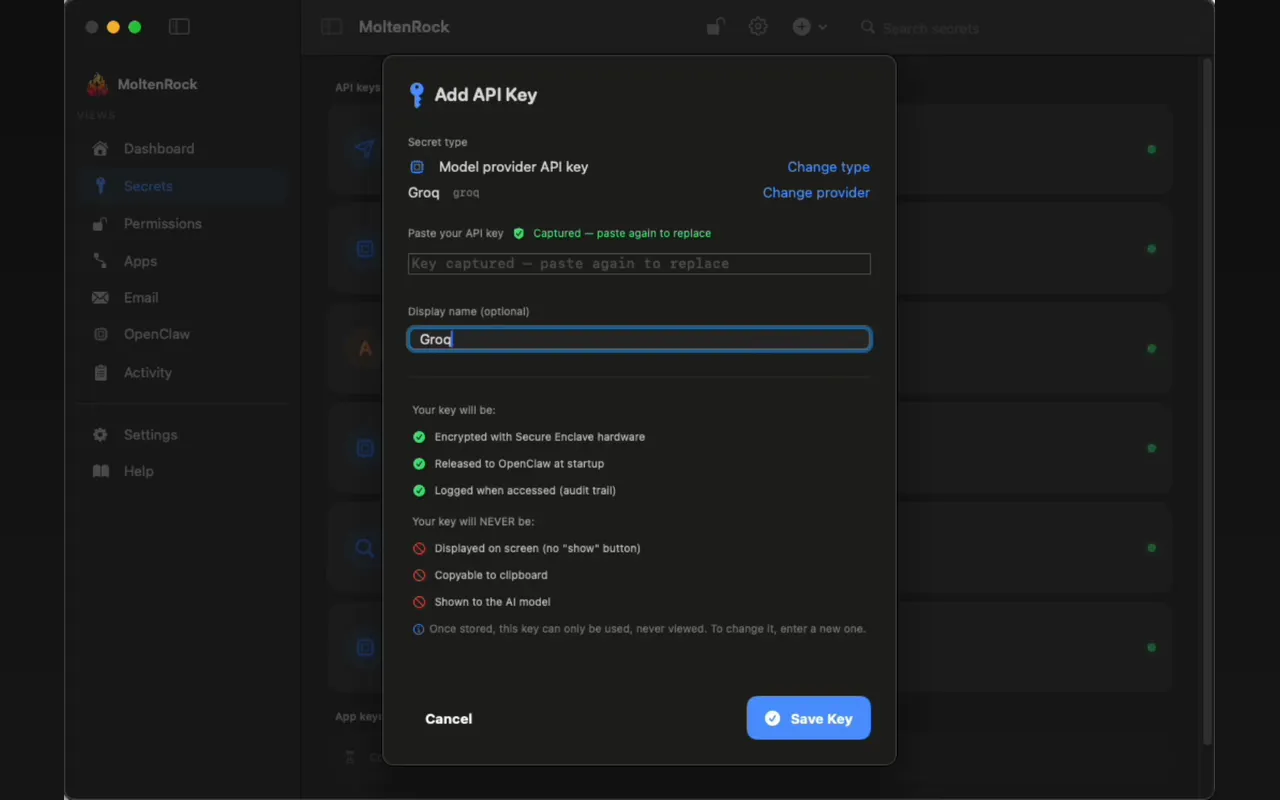Click the Add API Key heading text
Screen dimensions: 1280x800
click(x=486, y=95)
